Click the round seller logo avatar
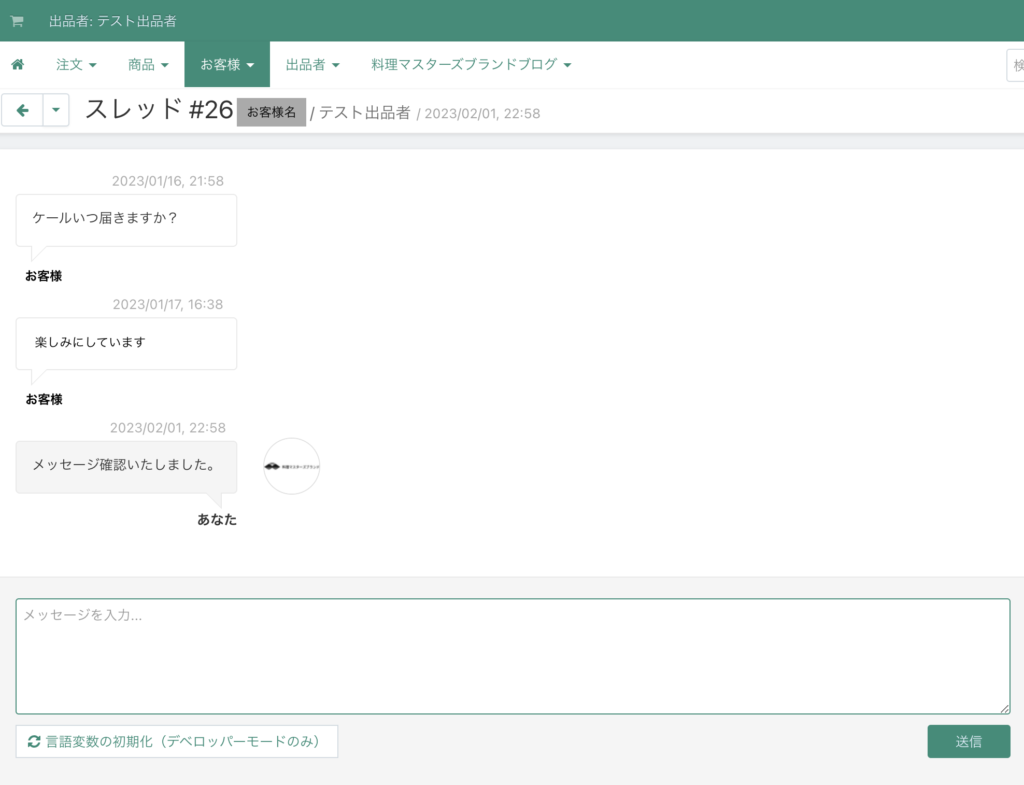The height and width of the screenshot is (785, 1024). 291,466
